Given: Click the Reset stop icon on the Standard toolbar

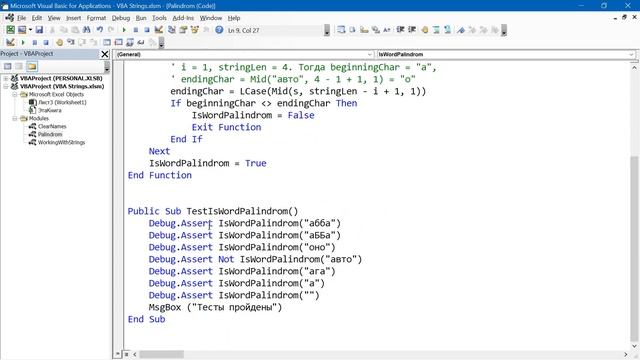Looking at the screenshot, I should (147, 30).
